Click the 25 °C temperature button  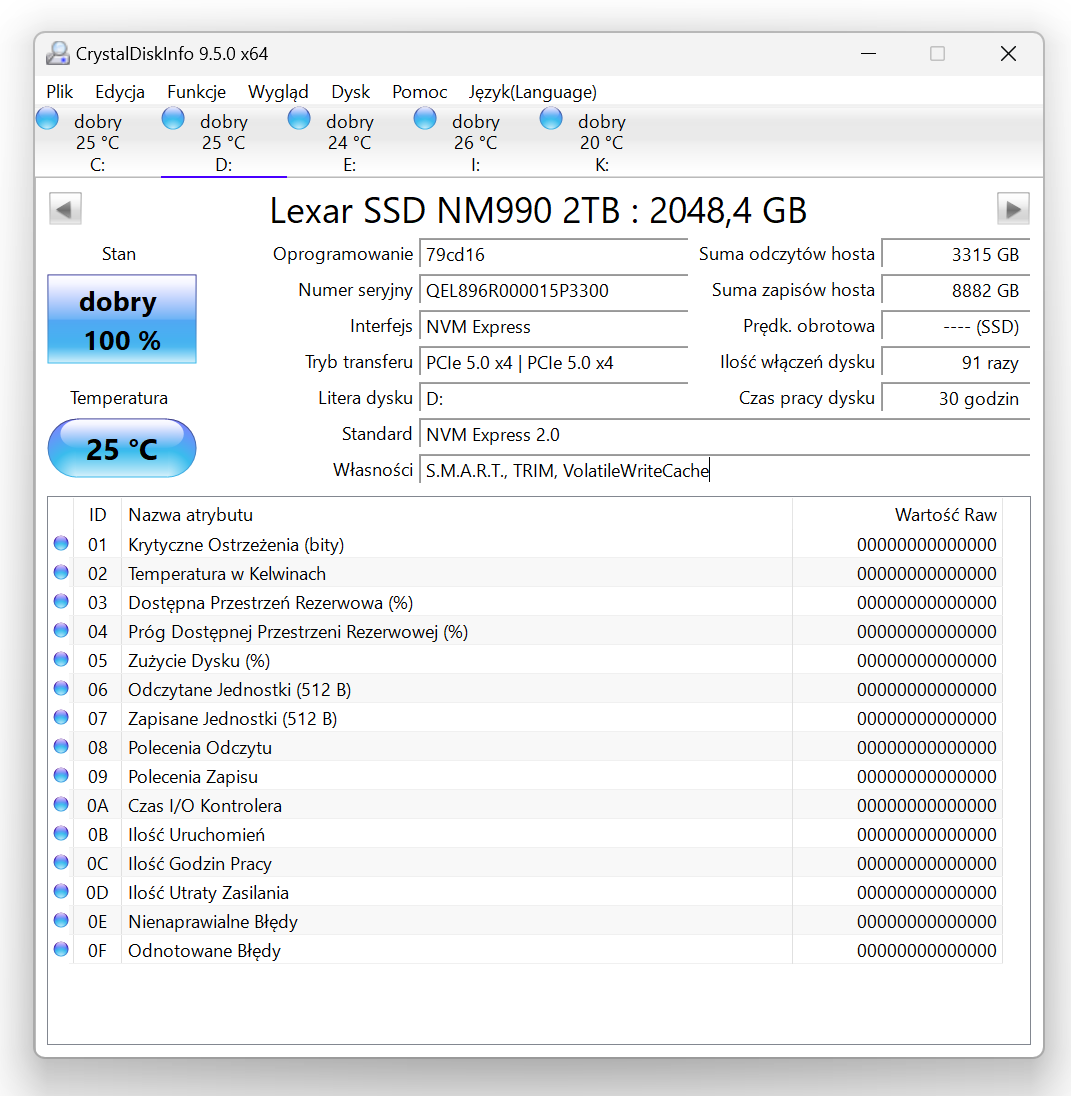(122, 449)
